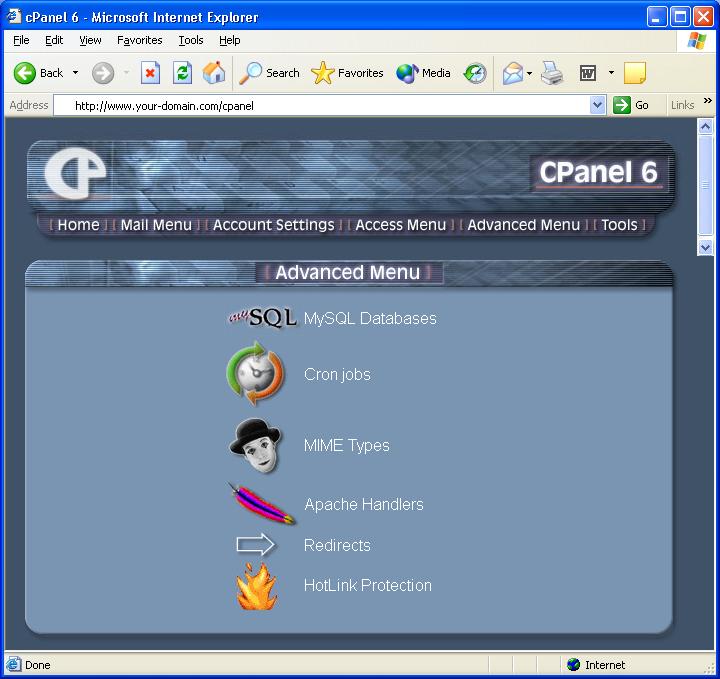Open the Home link in cPanel navigation
720x679 pixels.
coord(79,225)
